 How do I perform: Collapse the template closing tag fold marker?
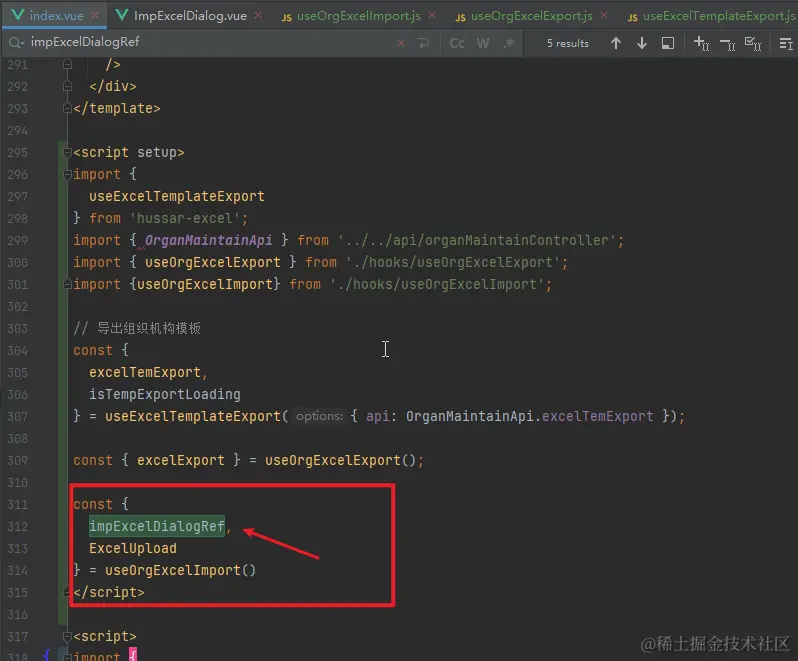[x=67, y=108]
